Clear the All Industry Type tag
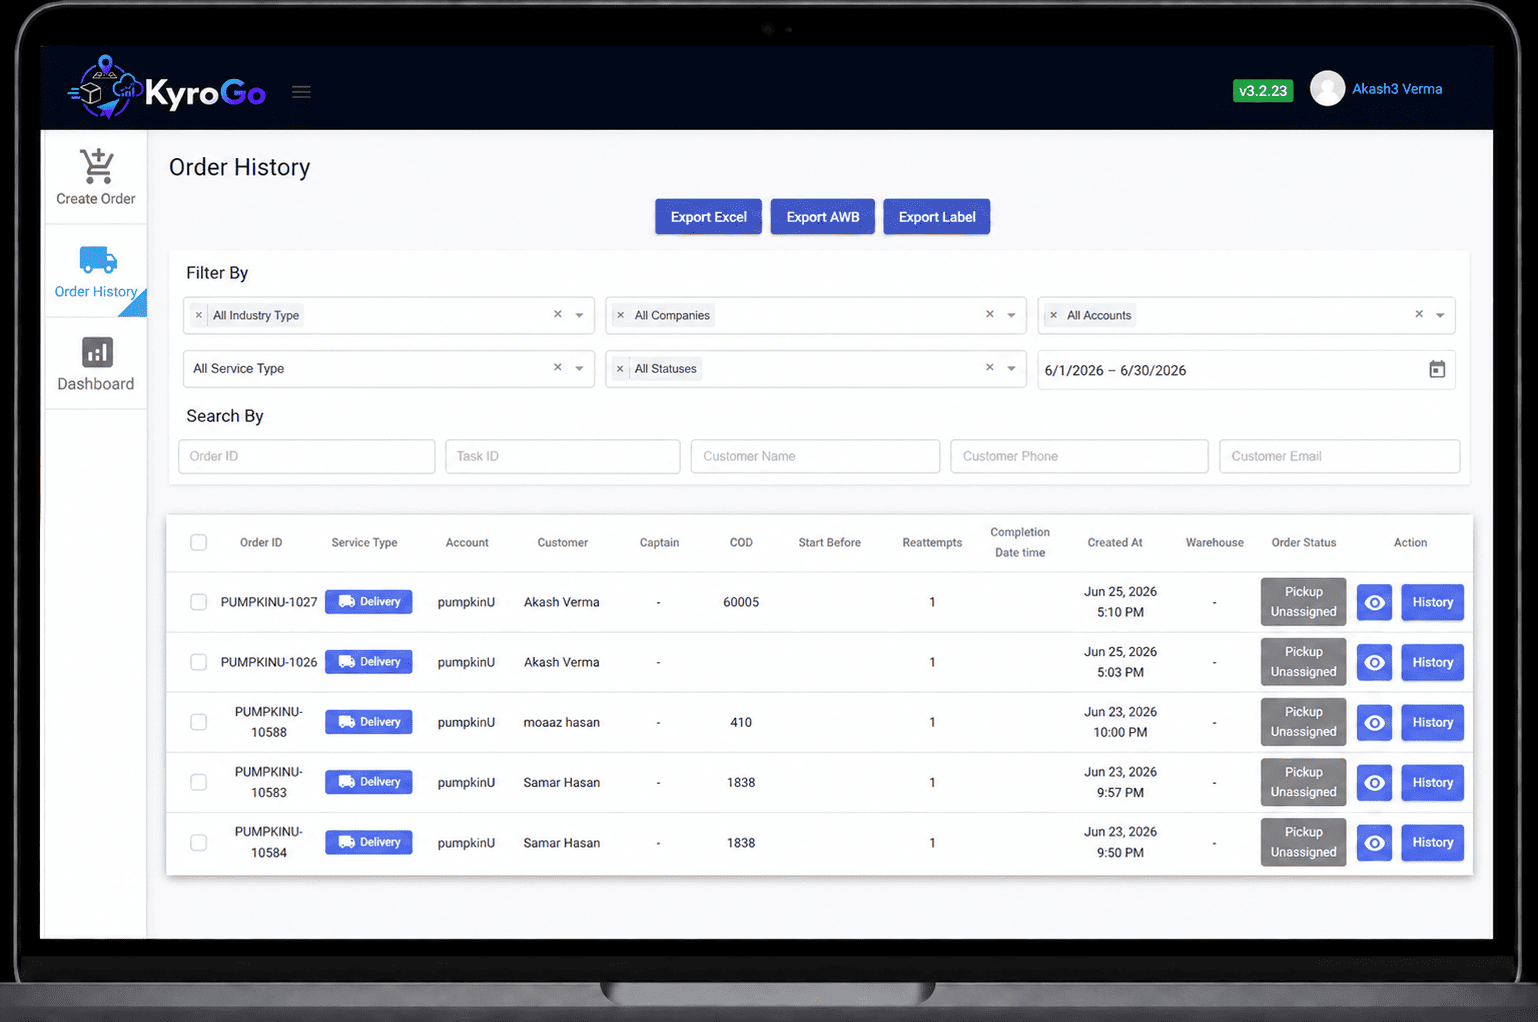Screen dimensions: 1538x1022 (199, 315)
